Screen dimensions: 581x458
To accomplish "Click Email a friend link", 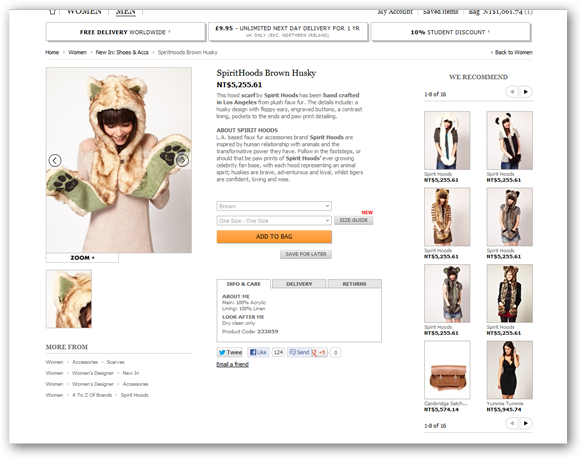I will (232, 364).
